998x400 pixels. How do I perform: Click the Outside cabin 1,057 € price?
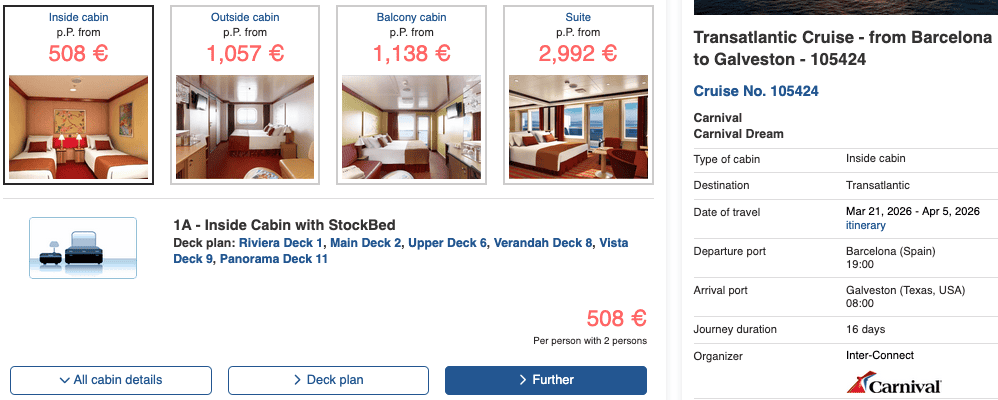[x=246, y=52]
